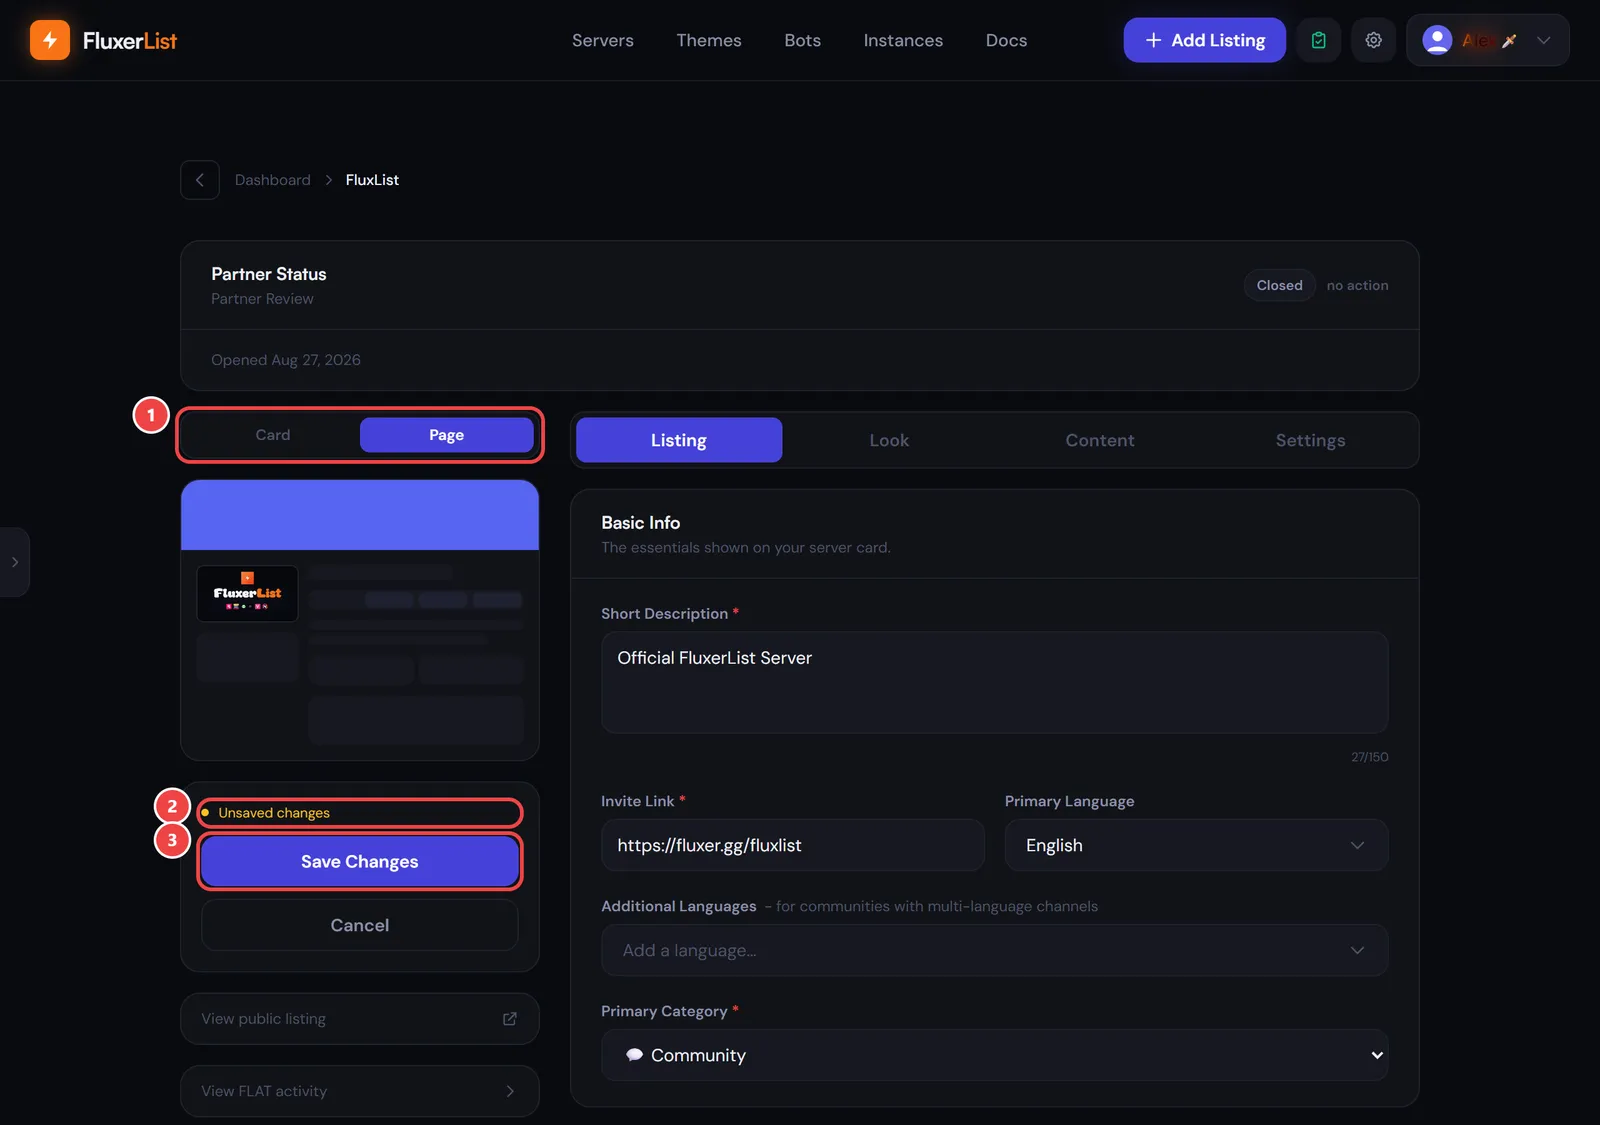Click the Unsaved changes indicator text

[274, 813]
